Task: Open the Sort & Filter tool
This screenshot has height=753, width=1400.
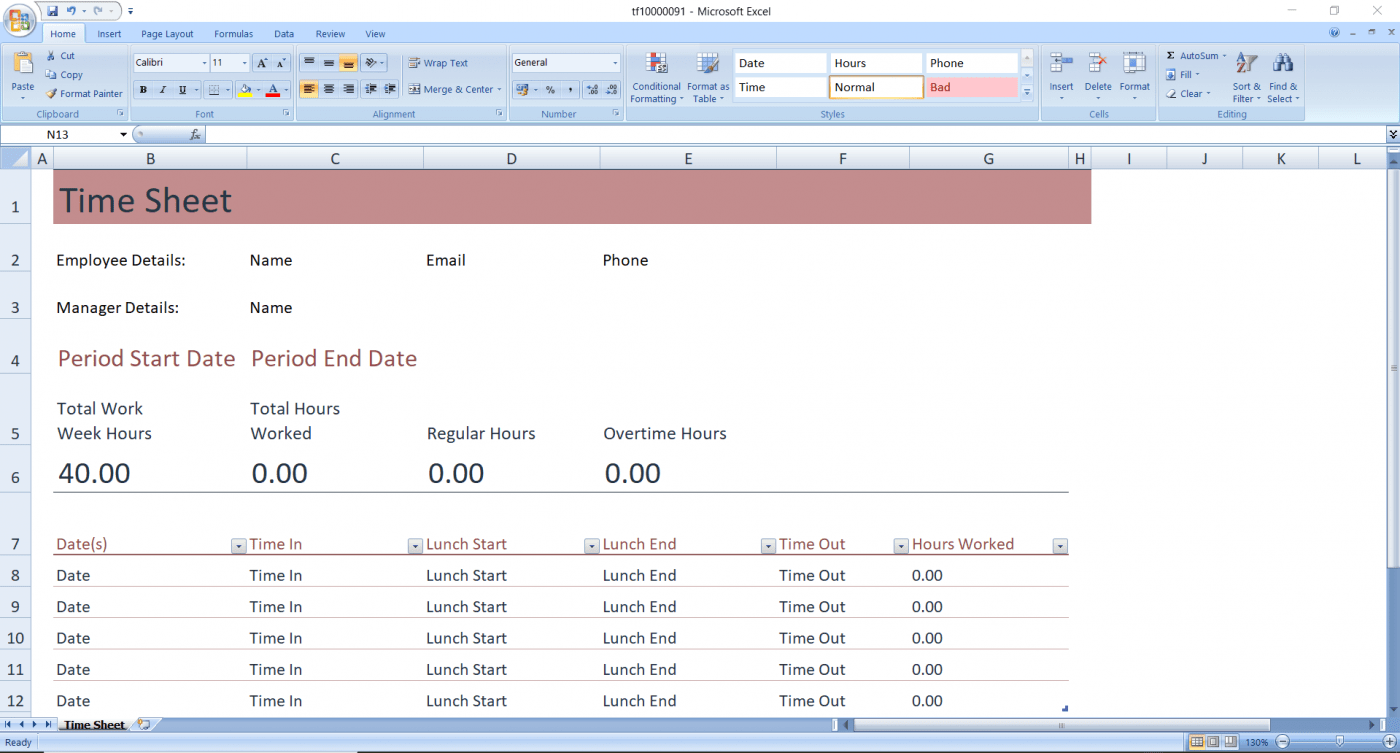Action: click(1246, 77)
